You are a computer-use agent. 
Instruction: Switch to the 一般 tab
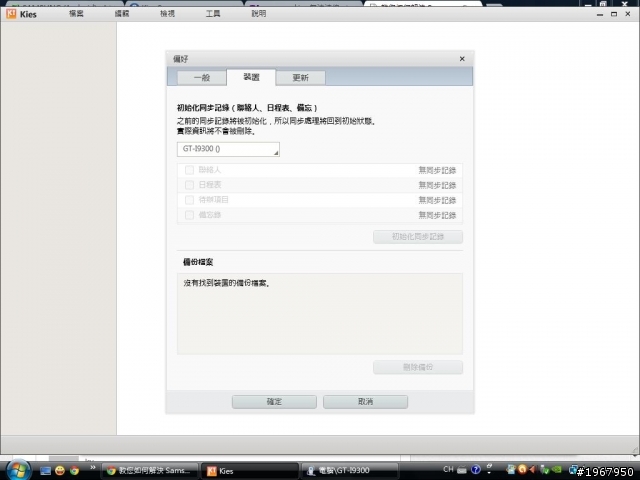(202, 78)
